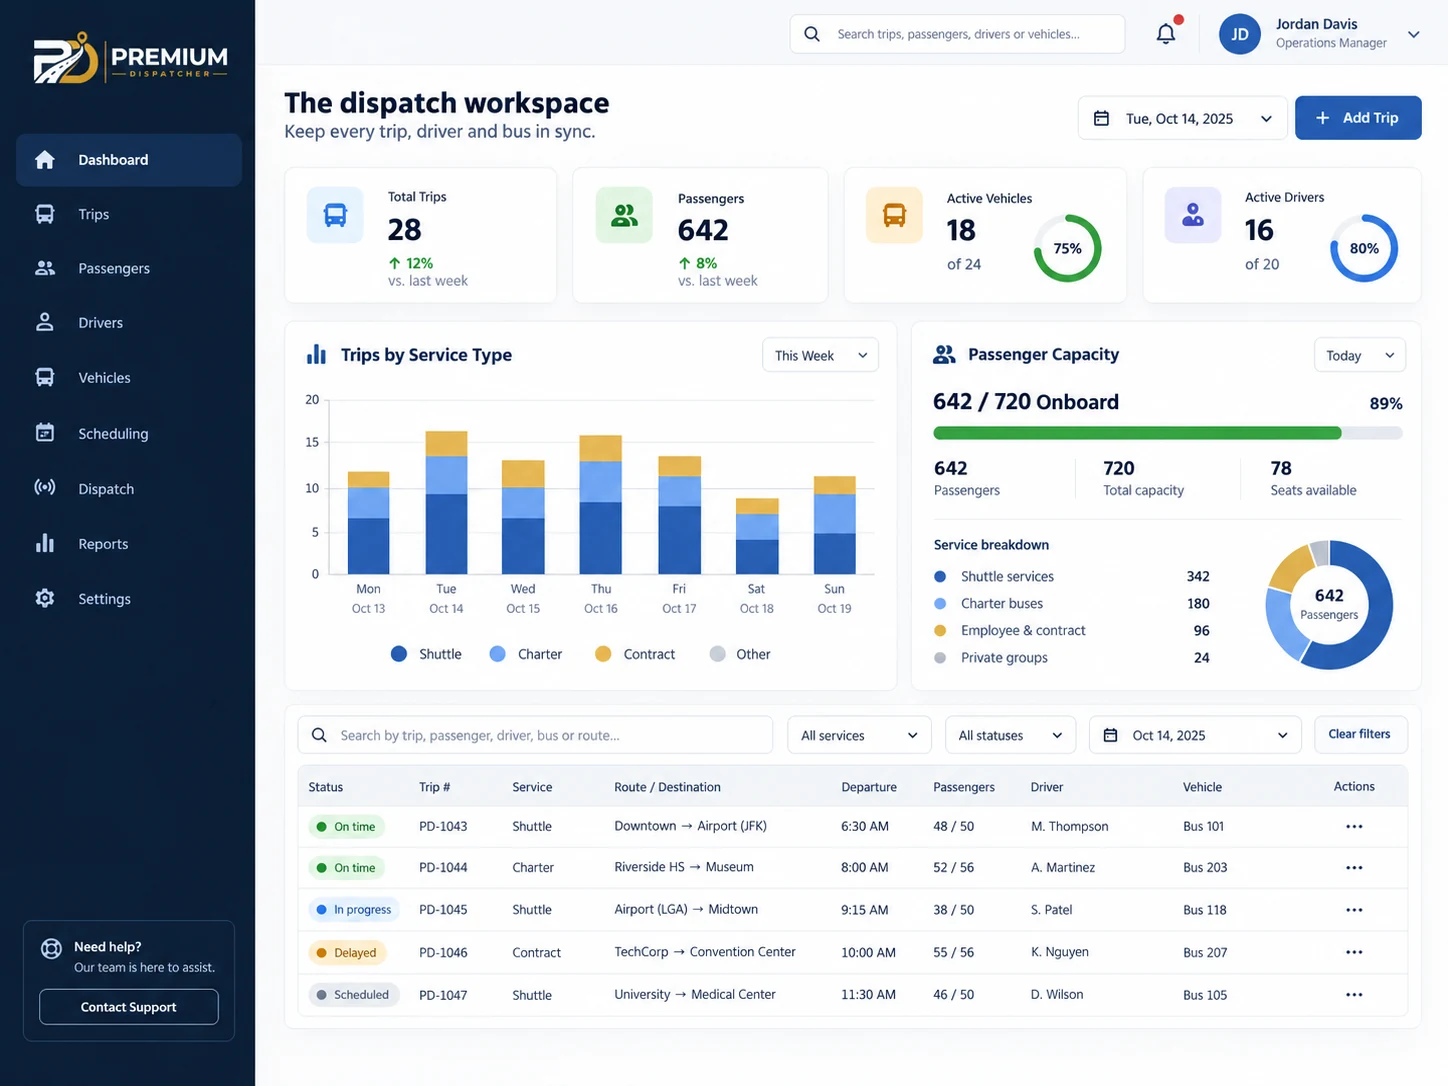
Task: Open the Reports menu item
Action: 129,543
